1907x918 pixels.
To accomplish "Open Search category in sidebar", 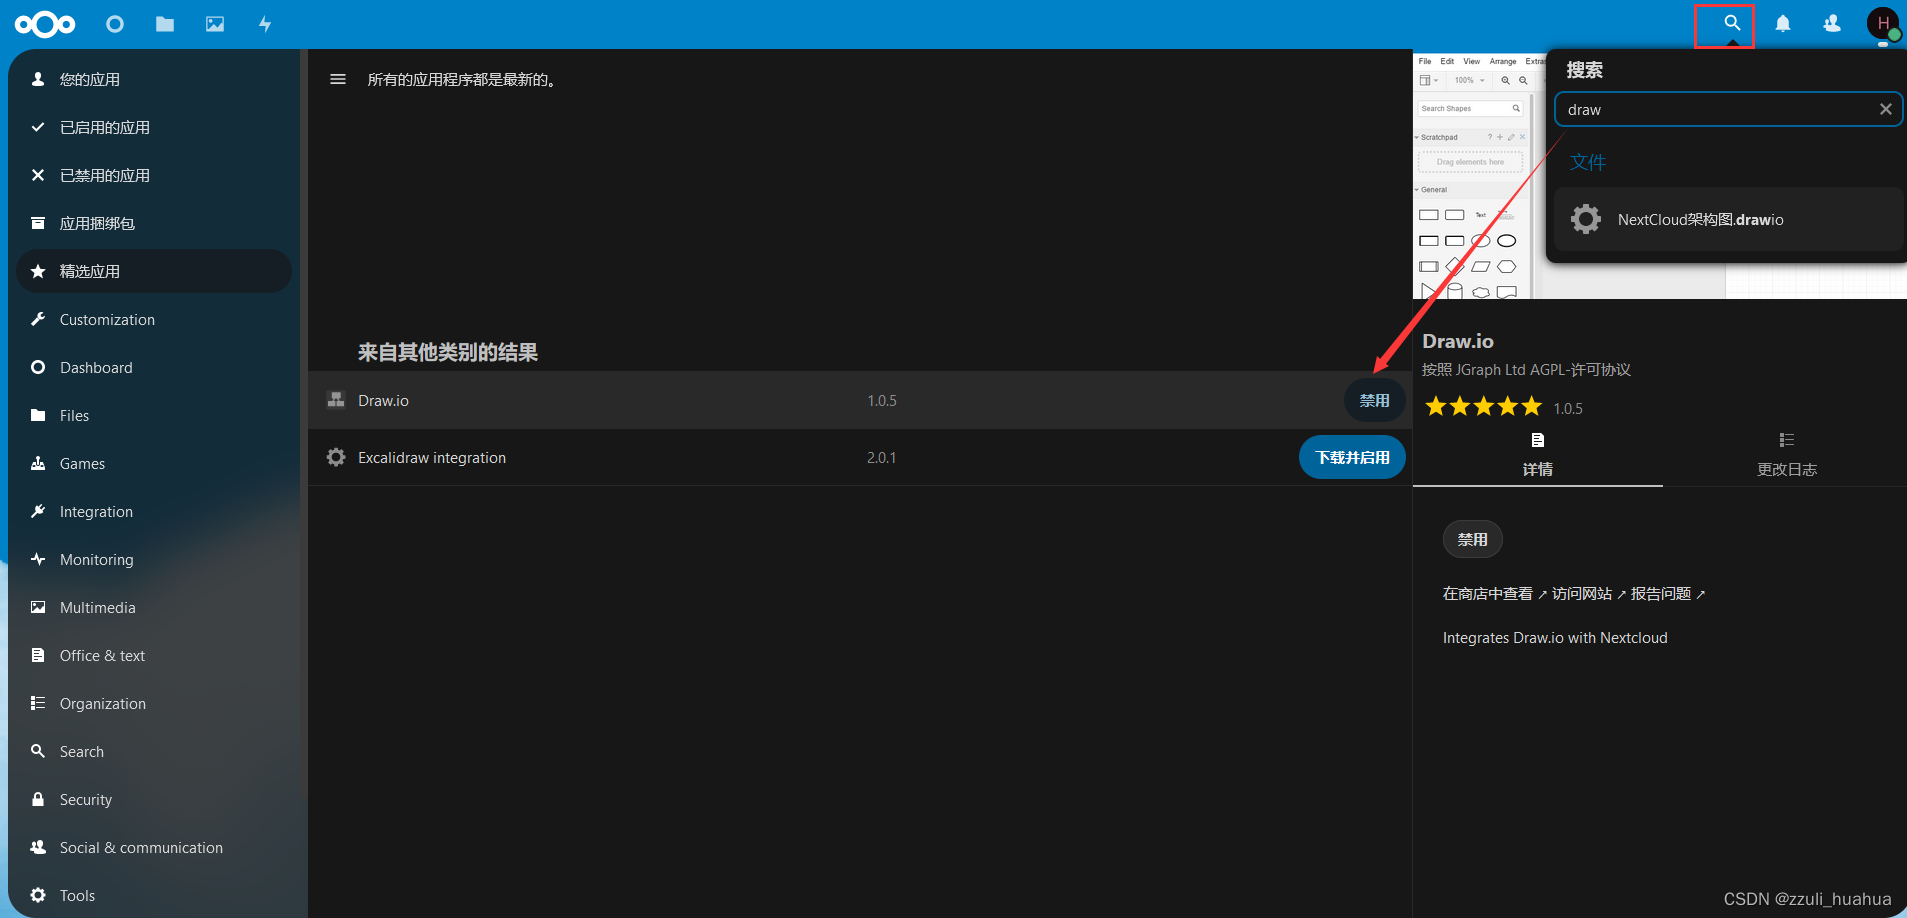I will click(154, 751).
